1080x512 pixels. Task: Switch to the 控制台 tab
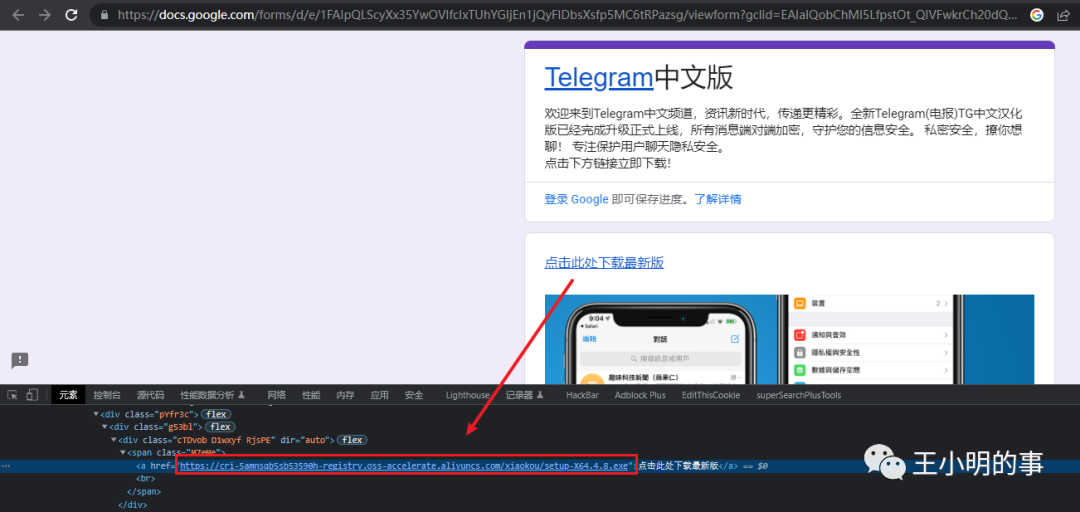coord(107,395)
